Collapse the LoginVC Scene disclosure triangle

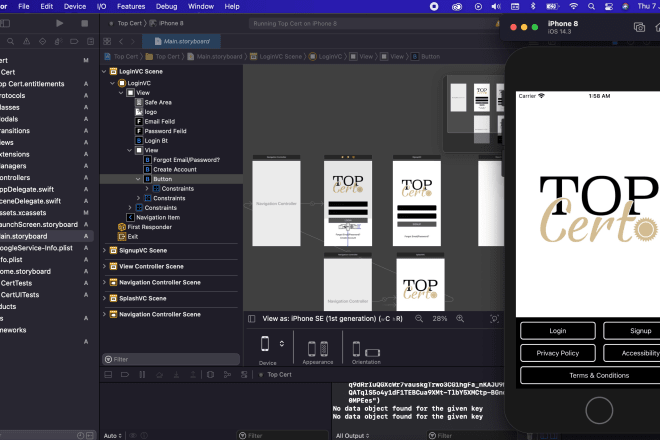point(104,71)
